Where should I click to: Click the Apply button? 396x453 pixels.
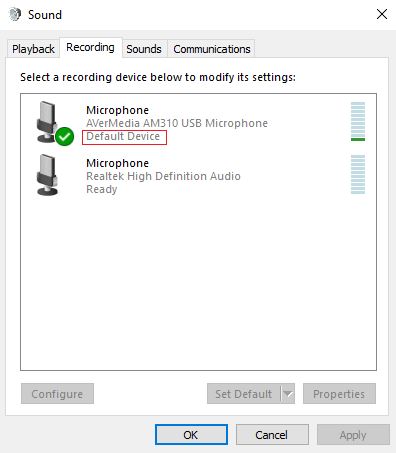pos(353,435)
